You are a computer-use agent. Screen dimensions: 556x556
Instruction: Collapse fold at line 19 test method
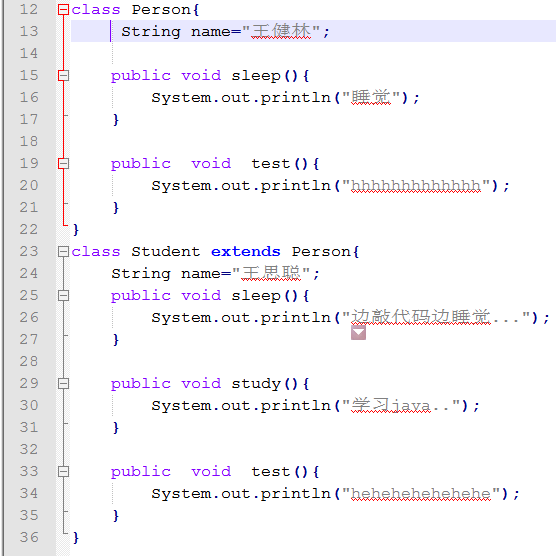[63, 163]
